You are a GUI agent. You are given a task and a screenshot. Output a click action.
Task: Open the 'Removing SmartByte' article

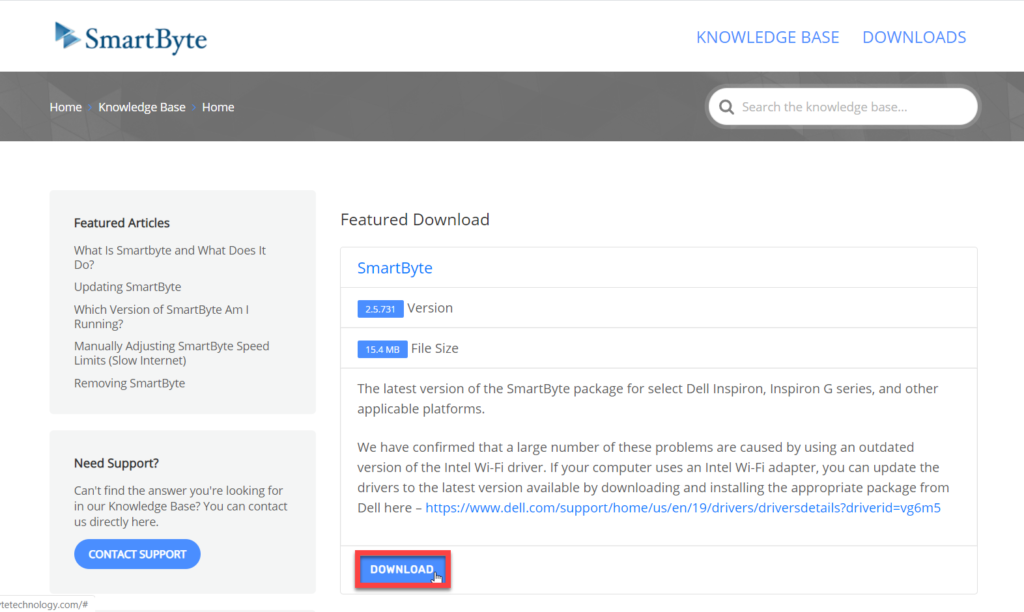(129, 382)
